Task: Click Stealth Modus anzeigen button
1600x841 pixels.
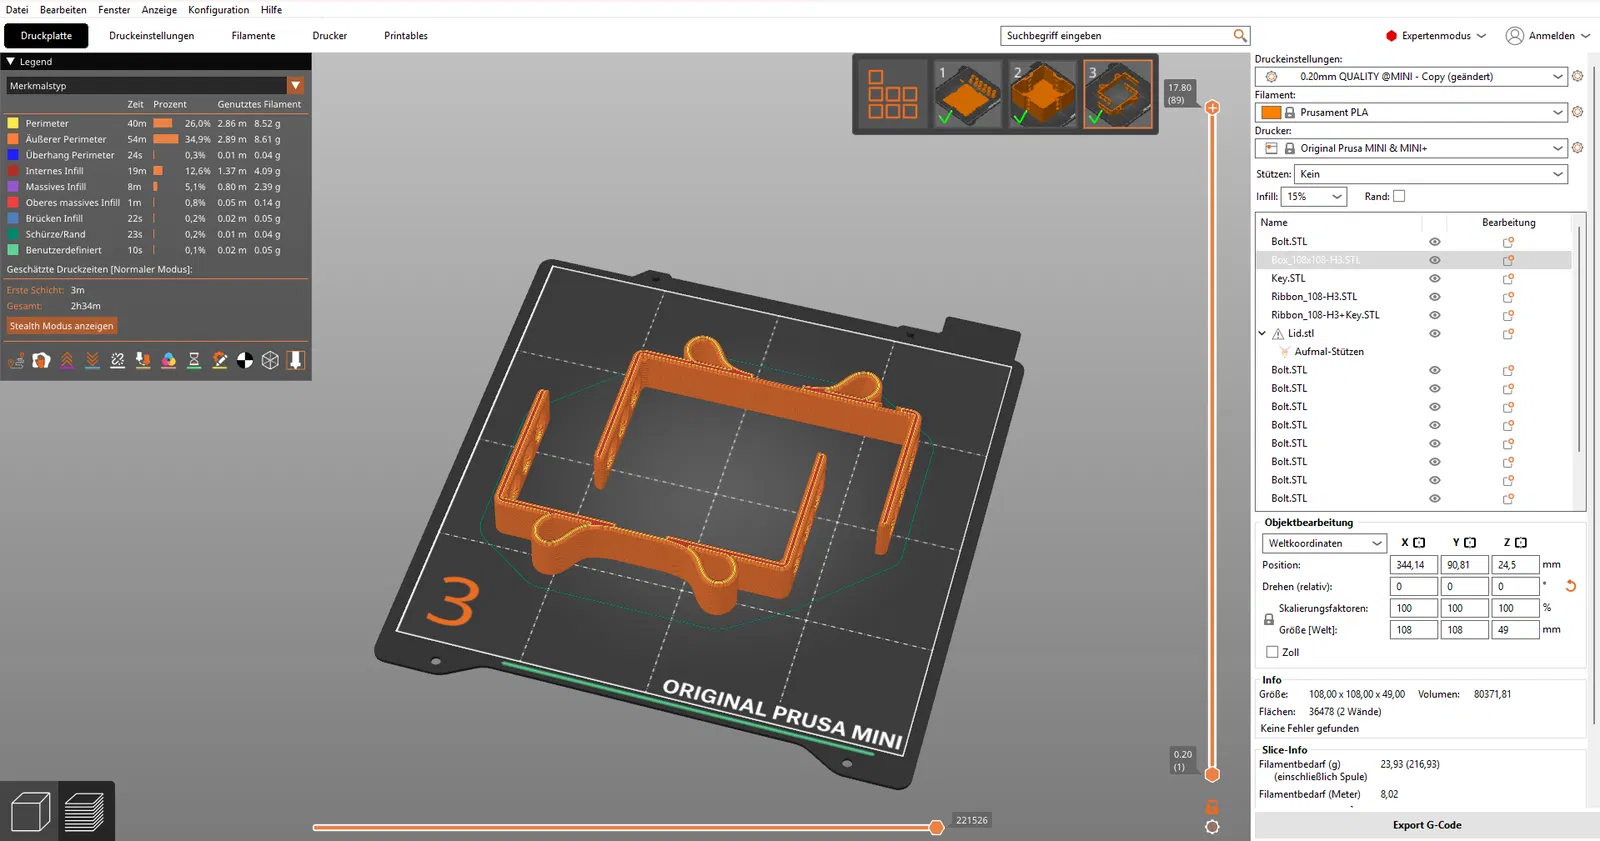Action: tap(62, 326)
